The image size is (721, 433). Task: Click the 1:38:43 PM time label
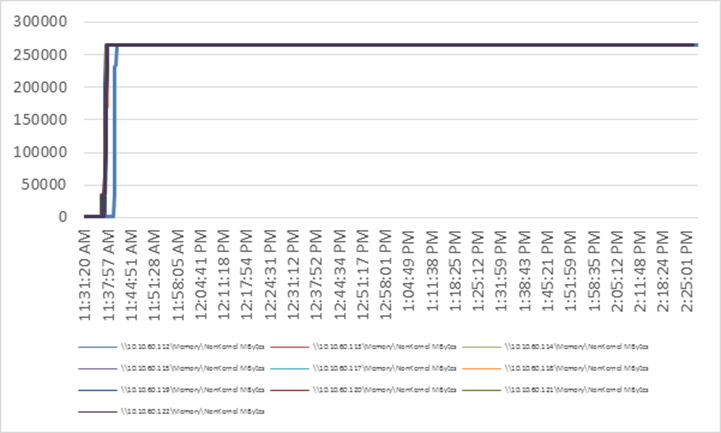[x=525, y=271]
